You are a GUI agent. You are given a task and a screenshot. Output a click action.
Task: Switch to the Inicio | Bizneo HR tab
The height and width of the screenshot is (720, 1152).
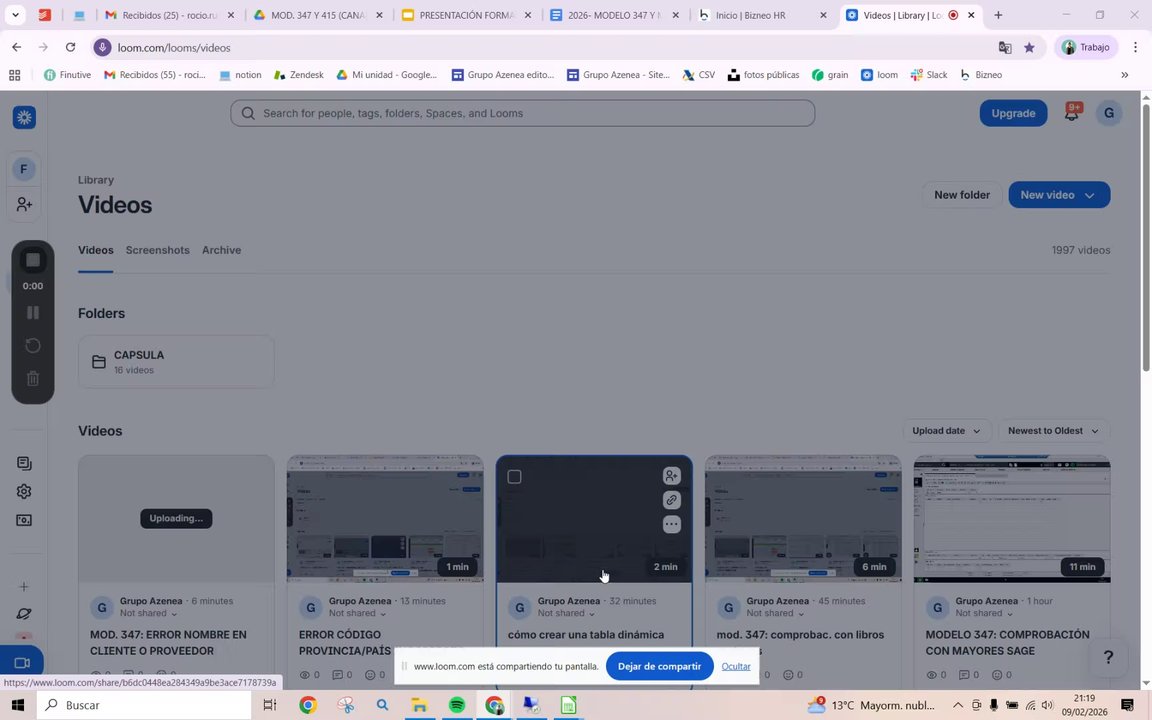(763, 15)
